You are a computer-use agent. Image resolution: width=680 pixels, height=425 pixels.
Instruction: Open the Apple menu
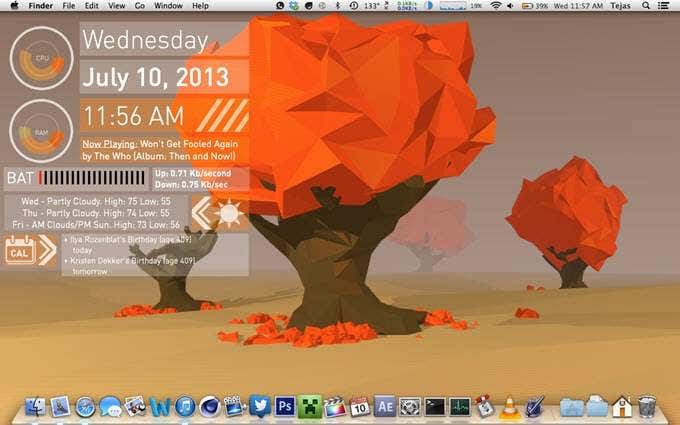pos(14,6)
